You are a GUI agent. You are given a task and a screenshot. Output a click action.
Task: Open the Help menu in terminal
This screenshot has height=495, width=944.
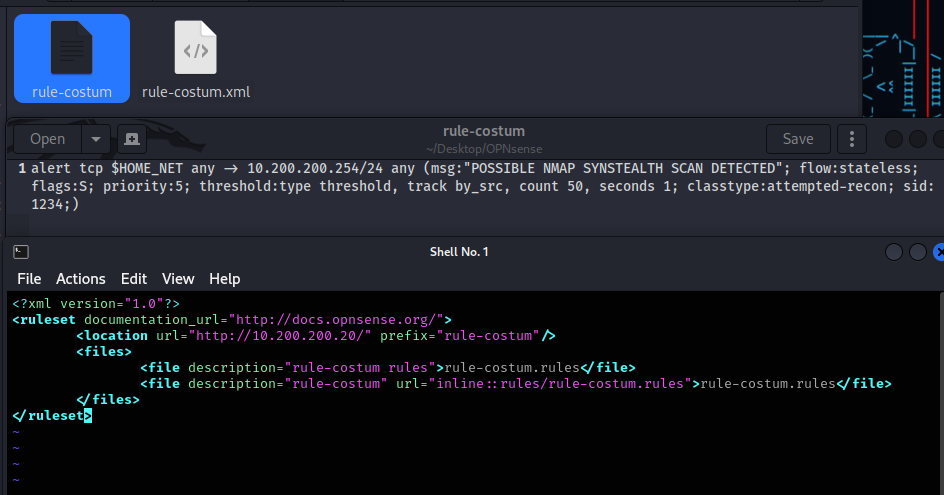tap(225, 279)
